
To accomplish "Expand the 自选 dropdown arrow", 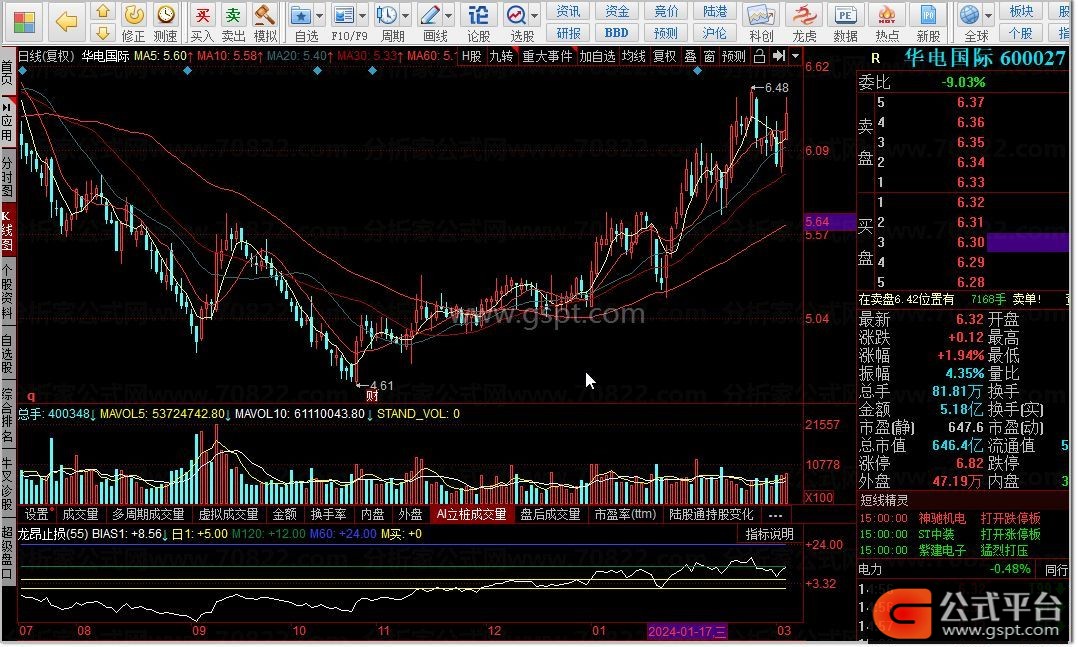I will click(320, 15).
